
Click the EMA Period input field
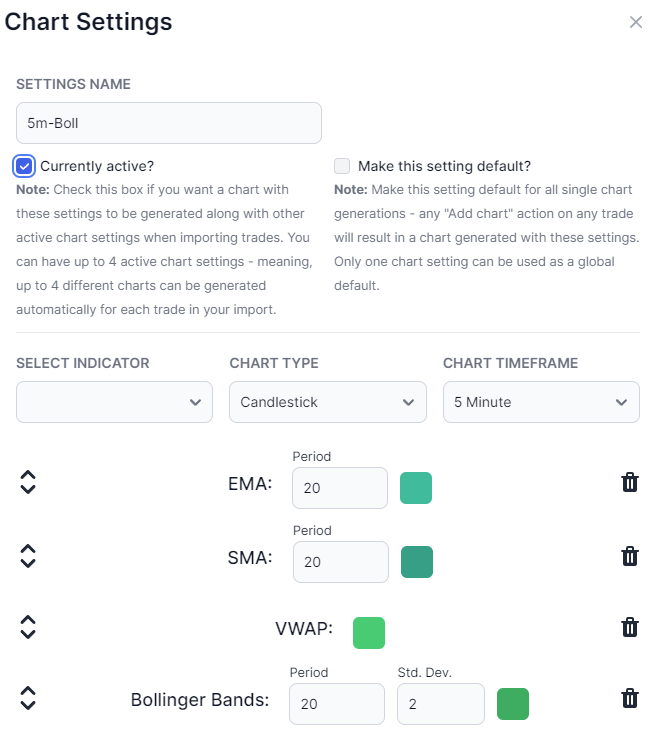click(x=340, y=488)
